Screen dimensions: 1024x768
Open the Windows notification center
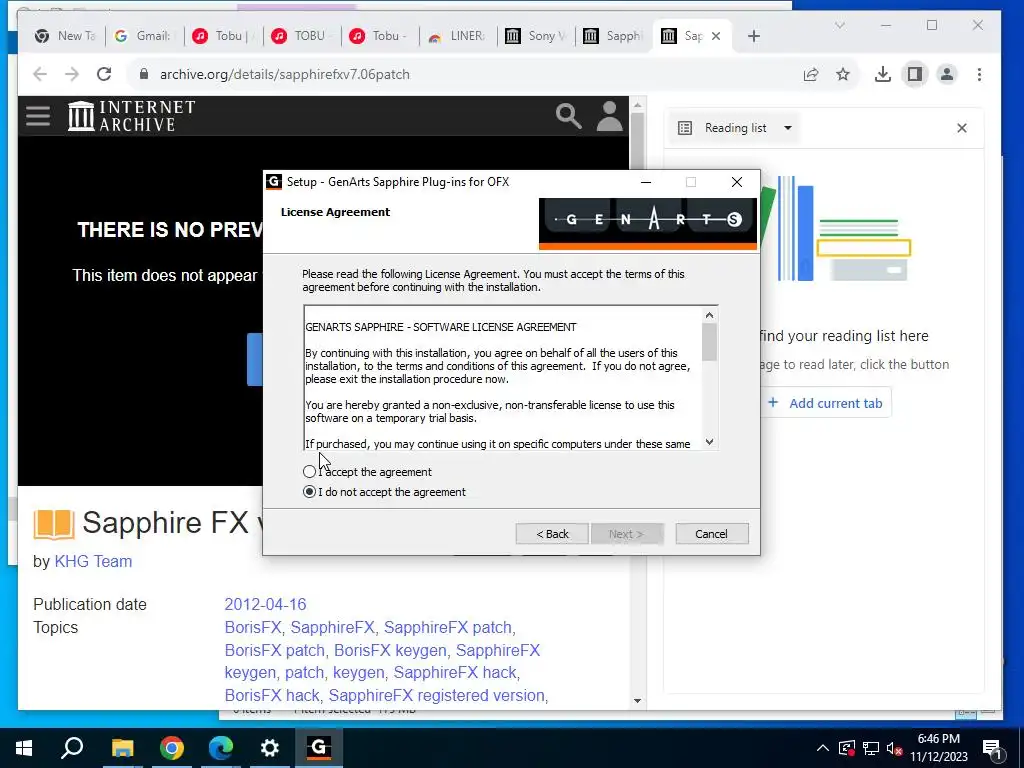992,748
